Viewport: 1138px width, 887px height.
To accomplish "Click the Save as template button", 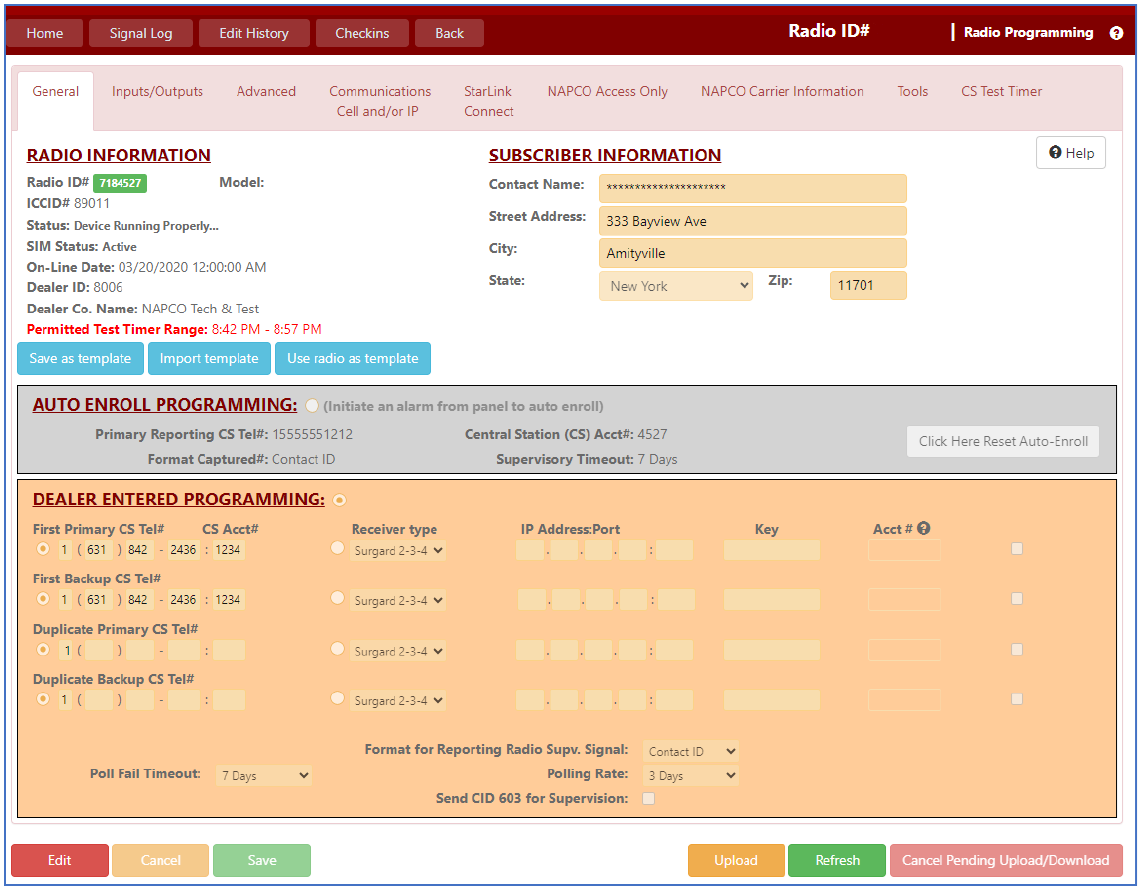I will pos(80,358).
